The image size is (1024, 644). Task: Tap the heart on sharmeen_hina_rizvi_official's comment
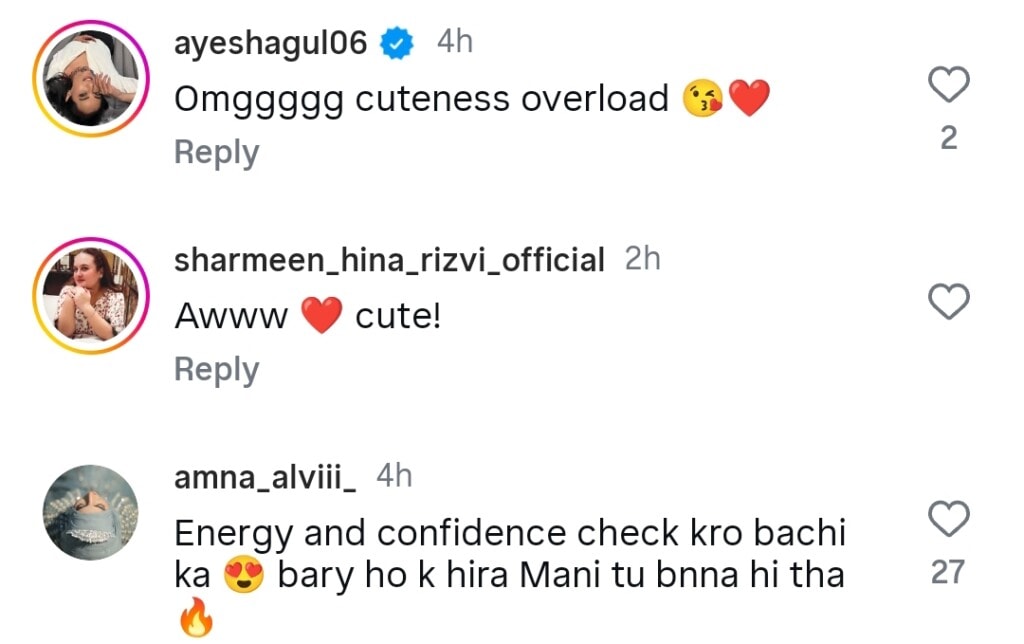(x=949, y=301)
